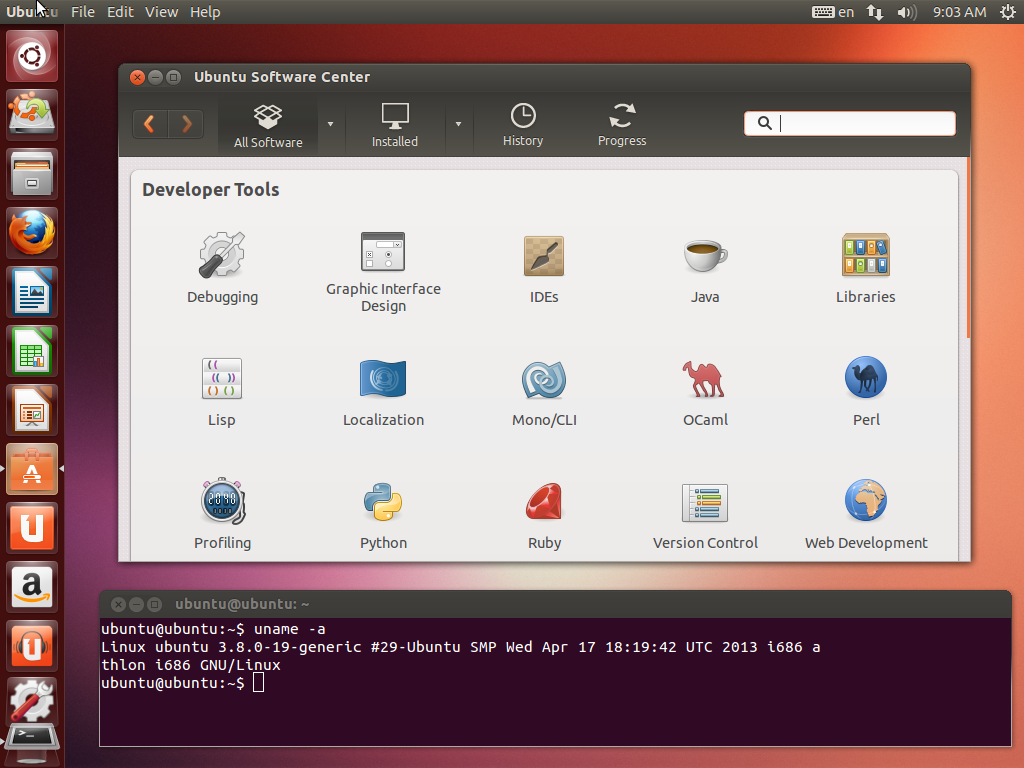Focus the terminal window title bar
The image size is (1024, 768).
[555, 604]
